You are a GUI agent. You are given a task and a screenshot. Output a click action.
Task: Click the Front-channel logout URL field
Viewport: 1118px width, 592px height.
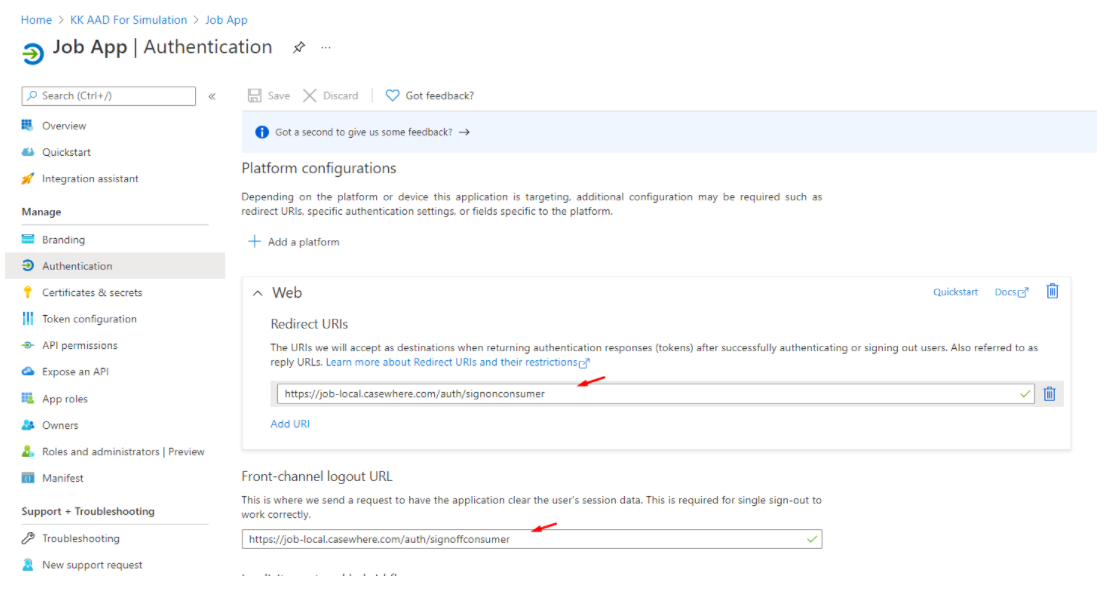[x=532, y=539]
